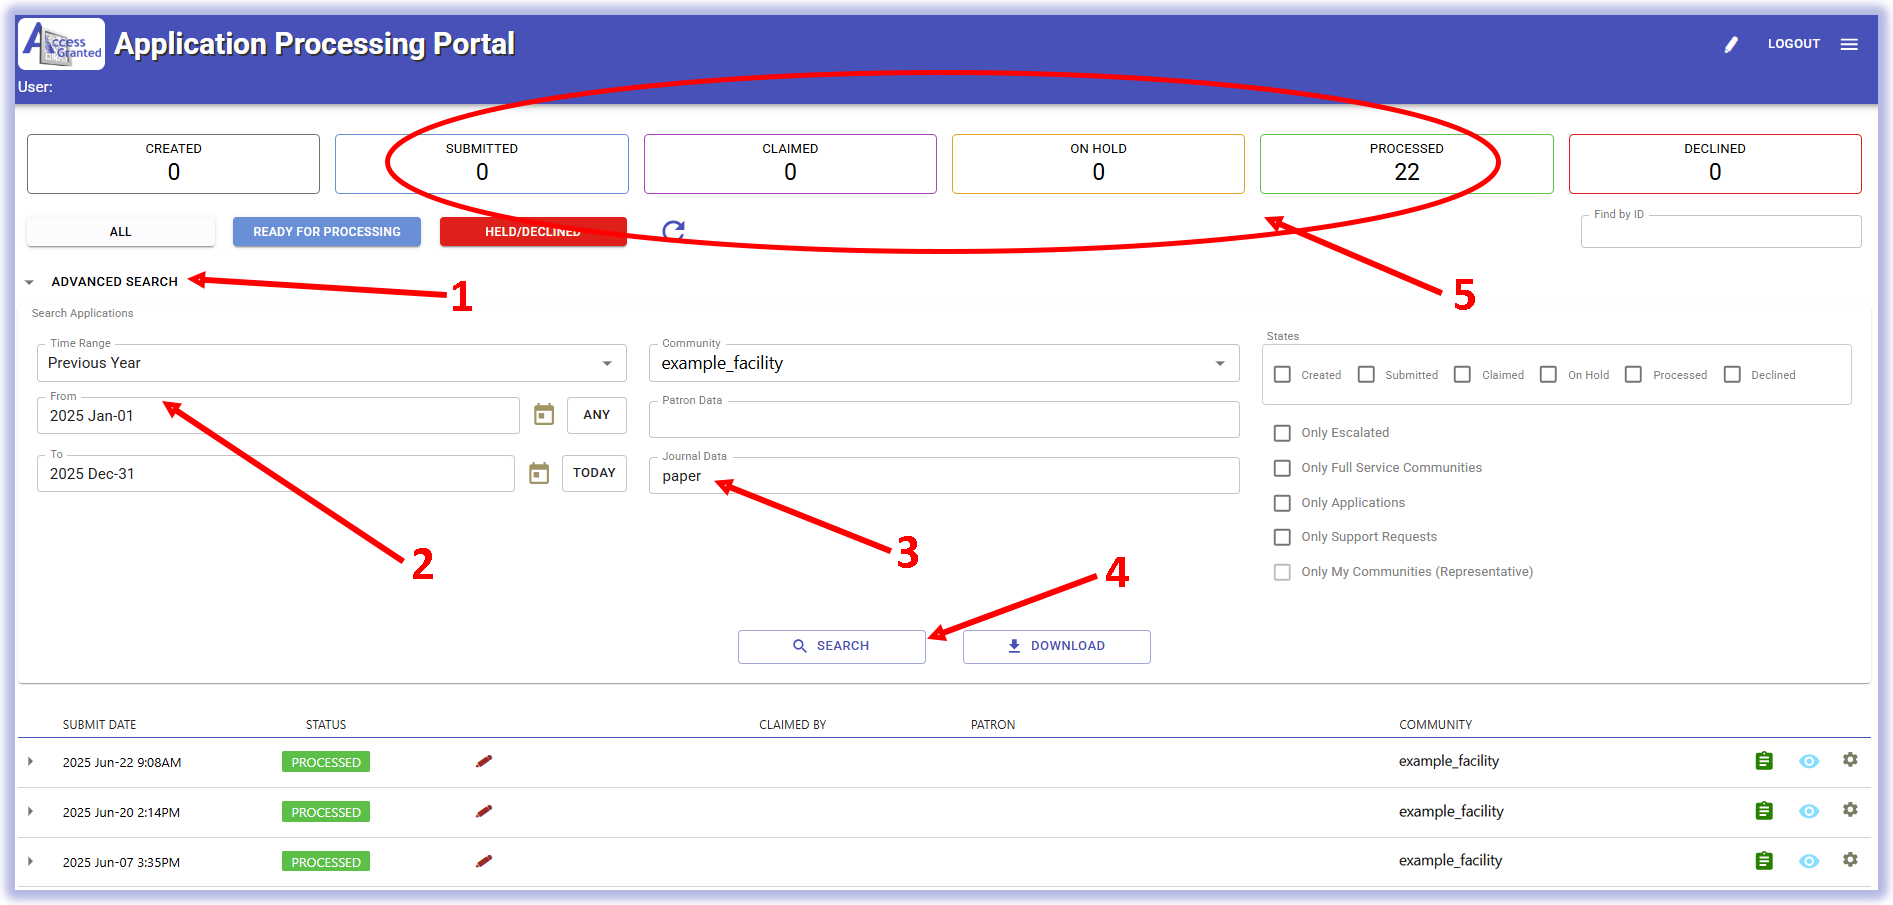The width and height of the screenshot is (1893, 905).
Task: Open the To date calendar picker
Action: (x=539, y=473)
